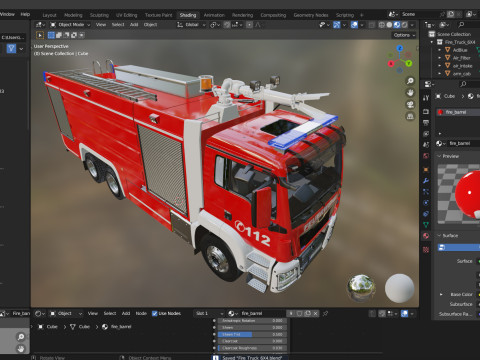Viewport: 480px width, 360px height.
Task: Open the Slot 1 material slot dropdown
Action: [209, 313]
